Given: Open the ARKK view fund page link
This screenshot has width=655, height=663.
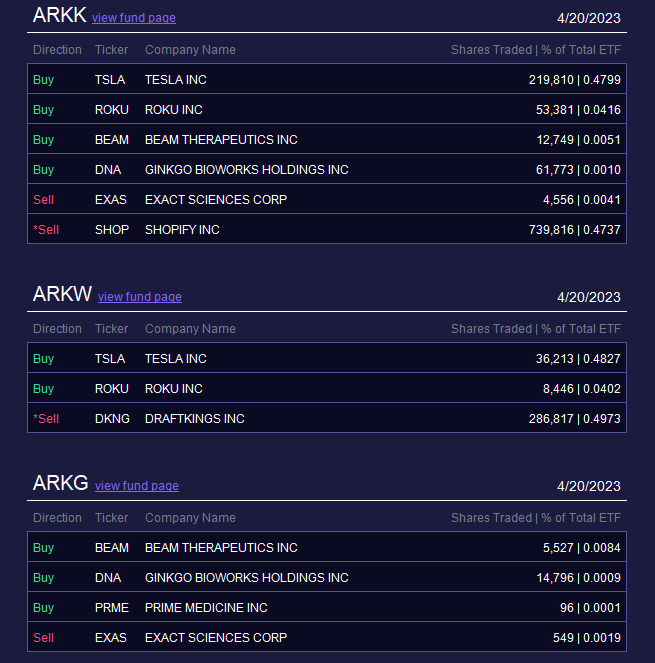Looking at the screenshot, I should tap(134, 18).
